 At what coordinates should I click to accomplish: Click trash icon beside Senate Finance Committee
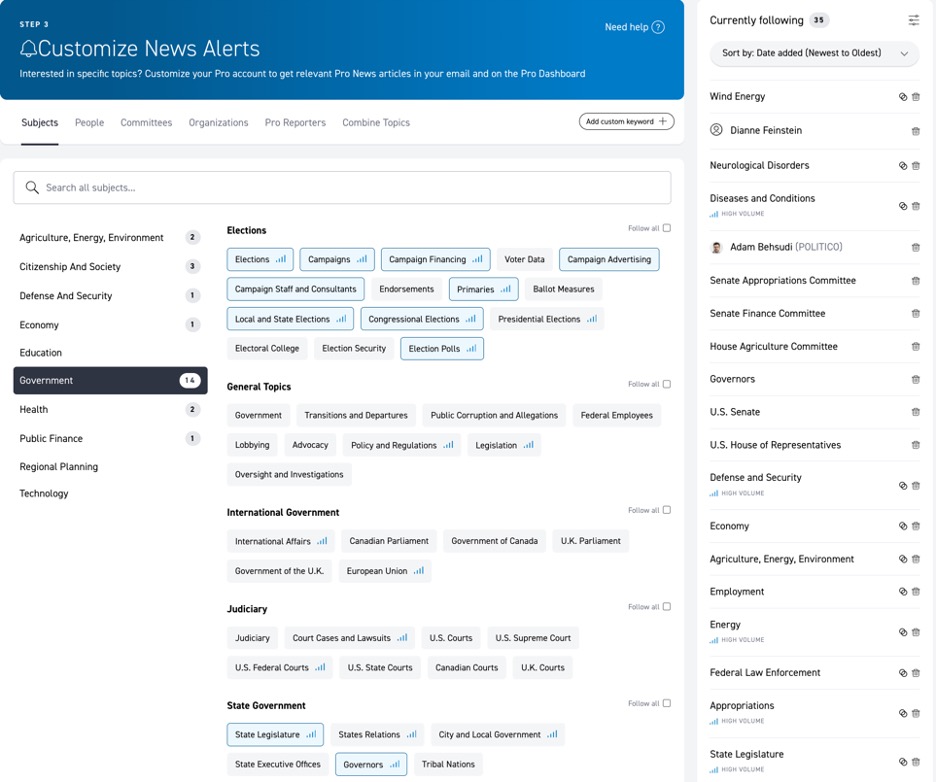point(916,313)
